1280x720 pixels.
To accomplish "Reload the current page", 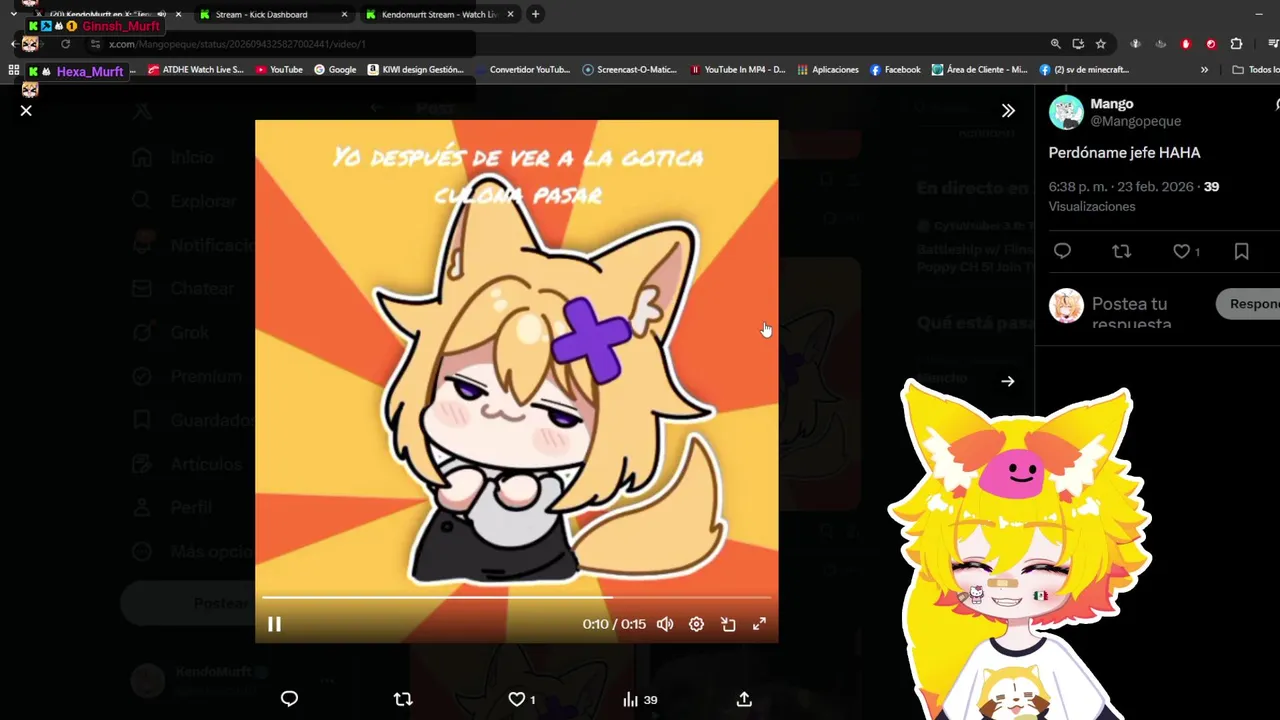I will coord(65,44).
